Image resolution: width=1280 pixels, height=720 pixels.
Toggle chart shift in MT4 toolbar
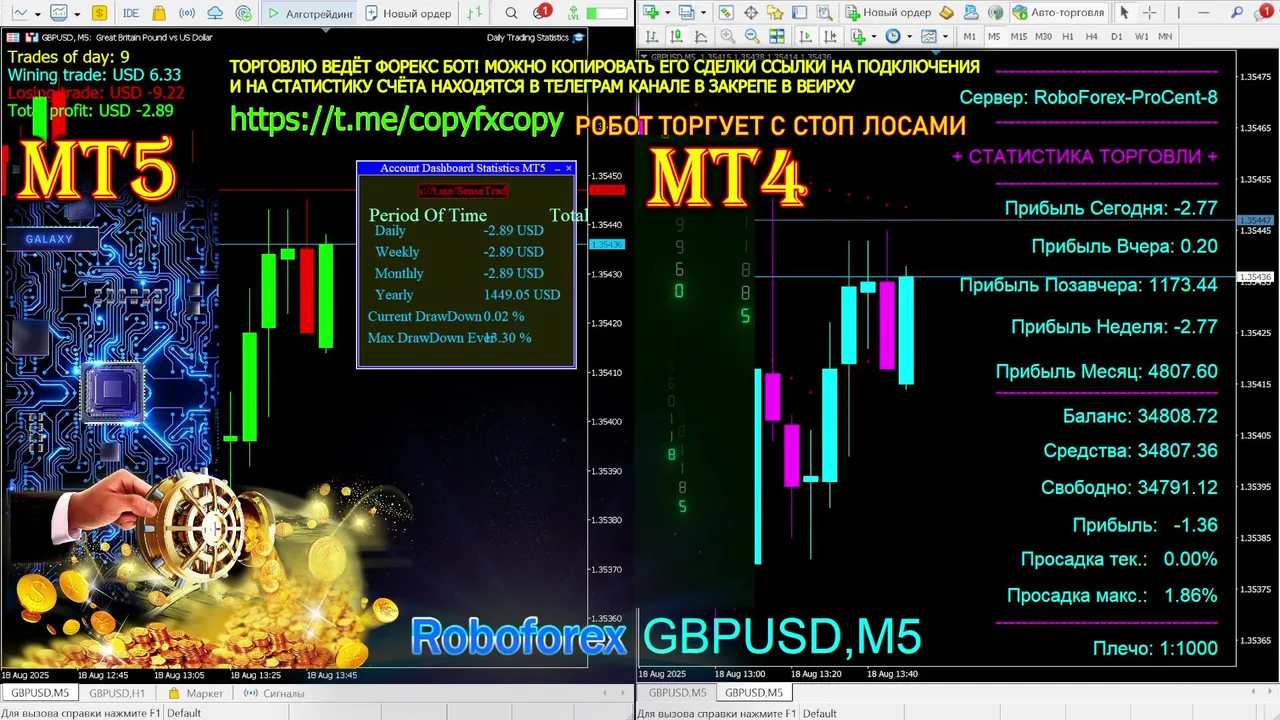click(x=830, y=36)
